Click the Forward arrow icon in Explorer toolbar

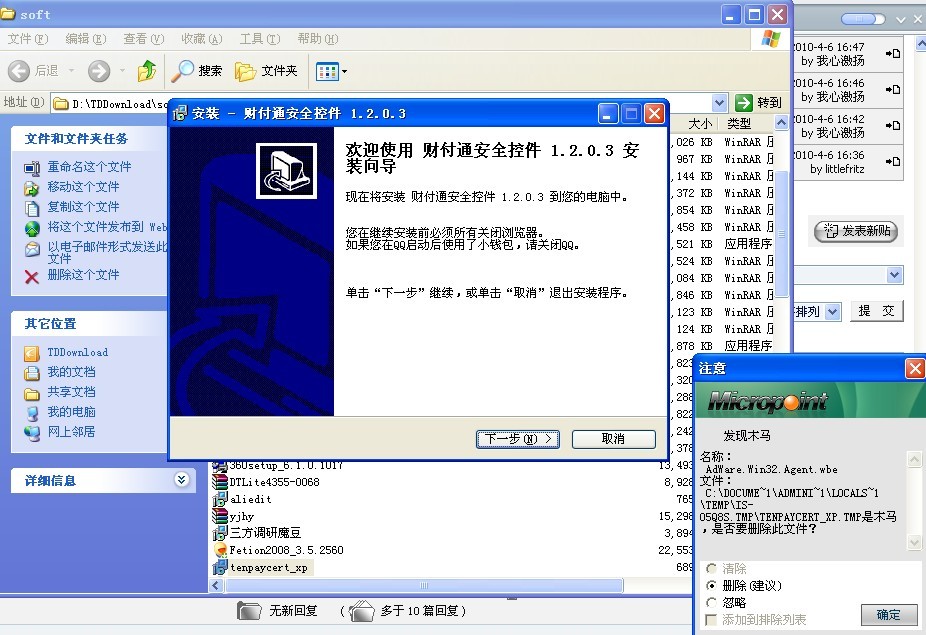(99, 71)
